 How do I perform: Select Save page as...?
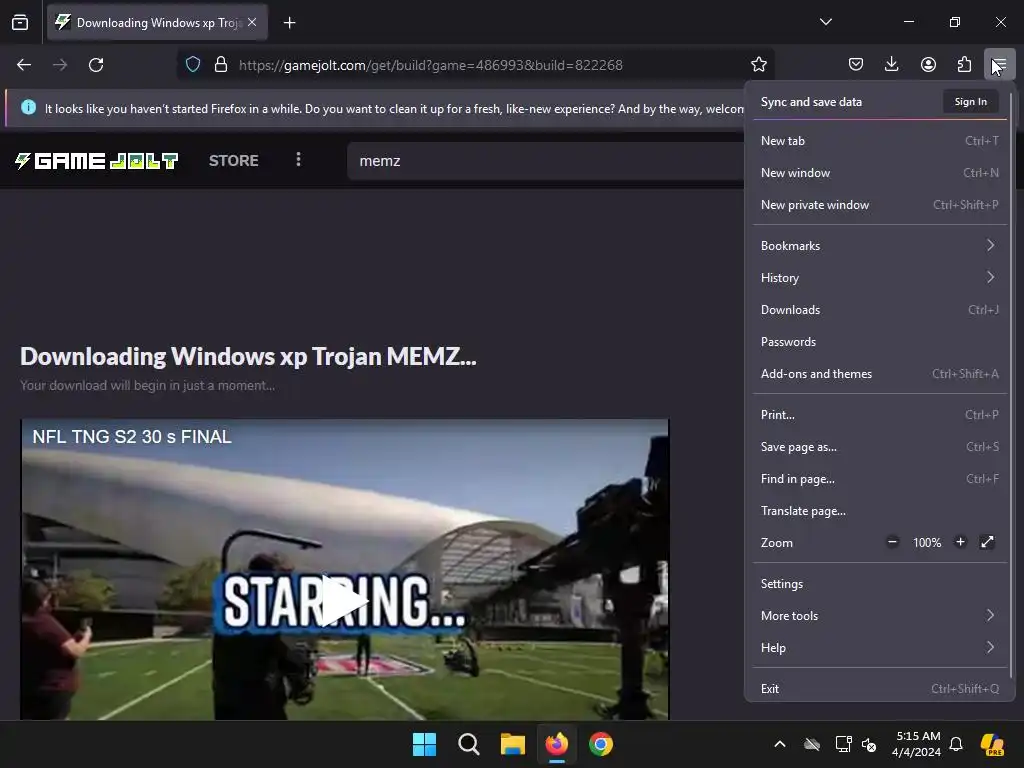879,447
